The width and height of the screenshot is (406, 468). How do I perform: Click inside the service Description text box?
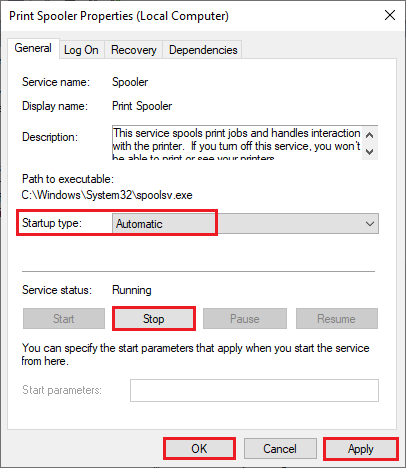(x=237, y=143)
